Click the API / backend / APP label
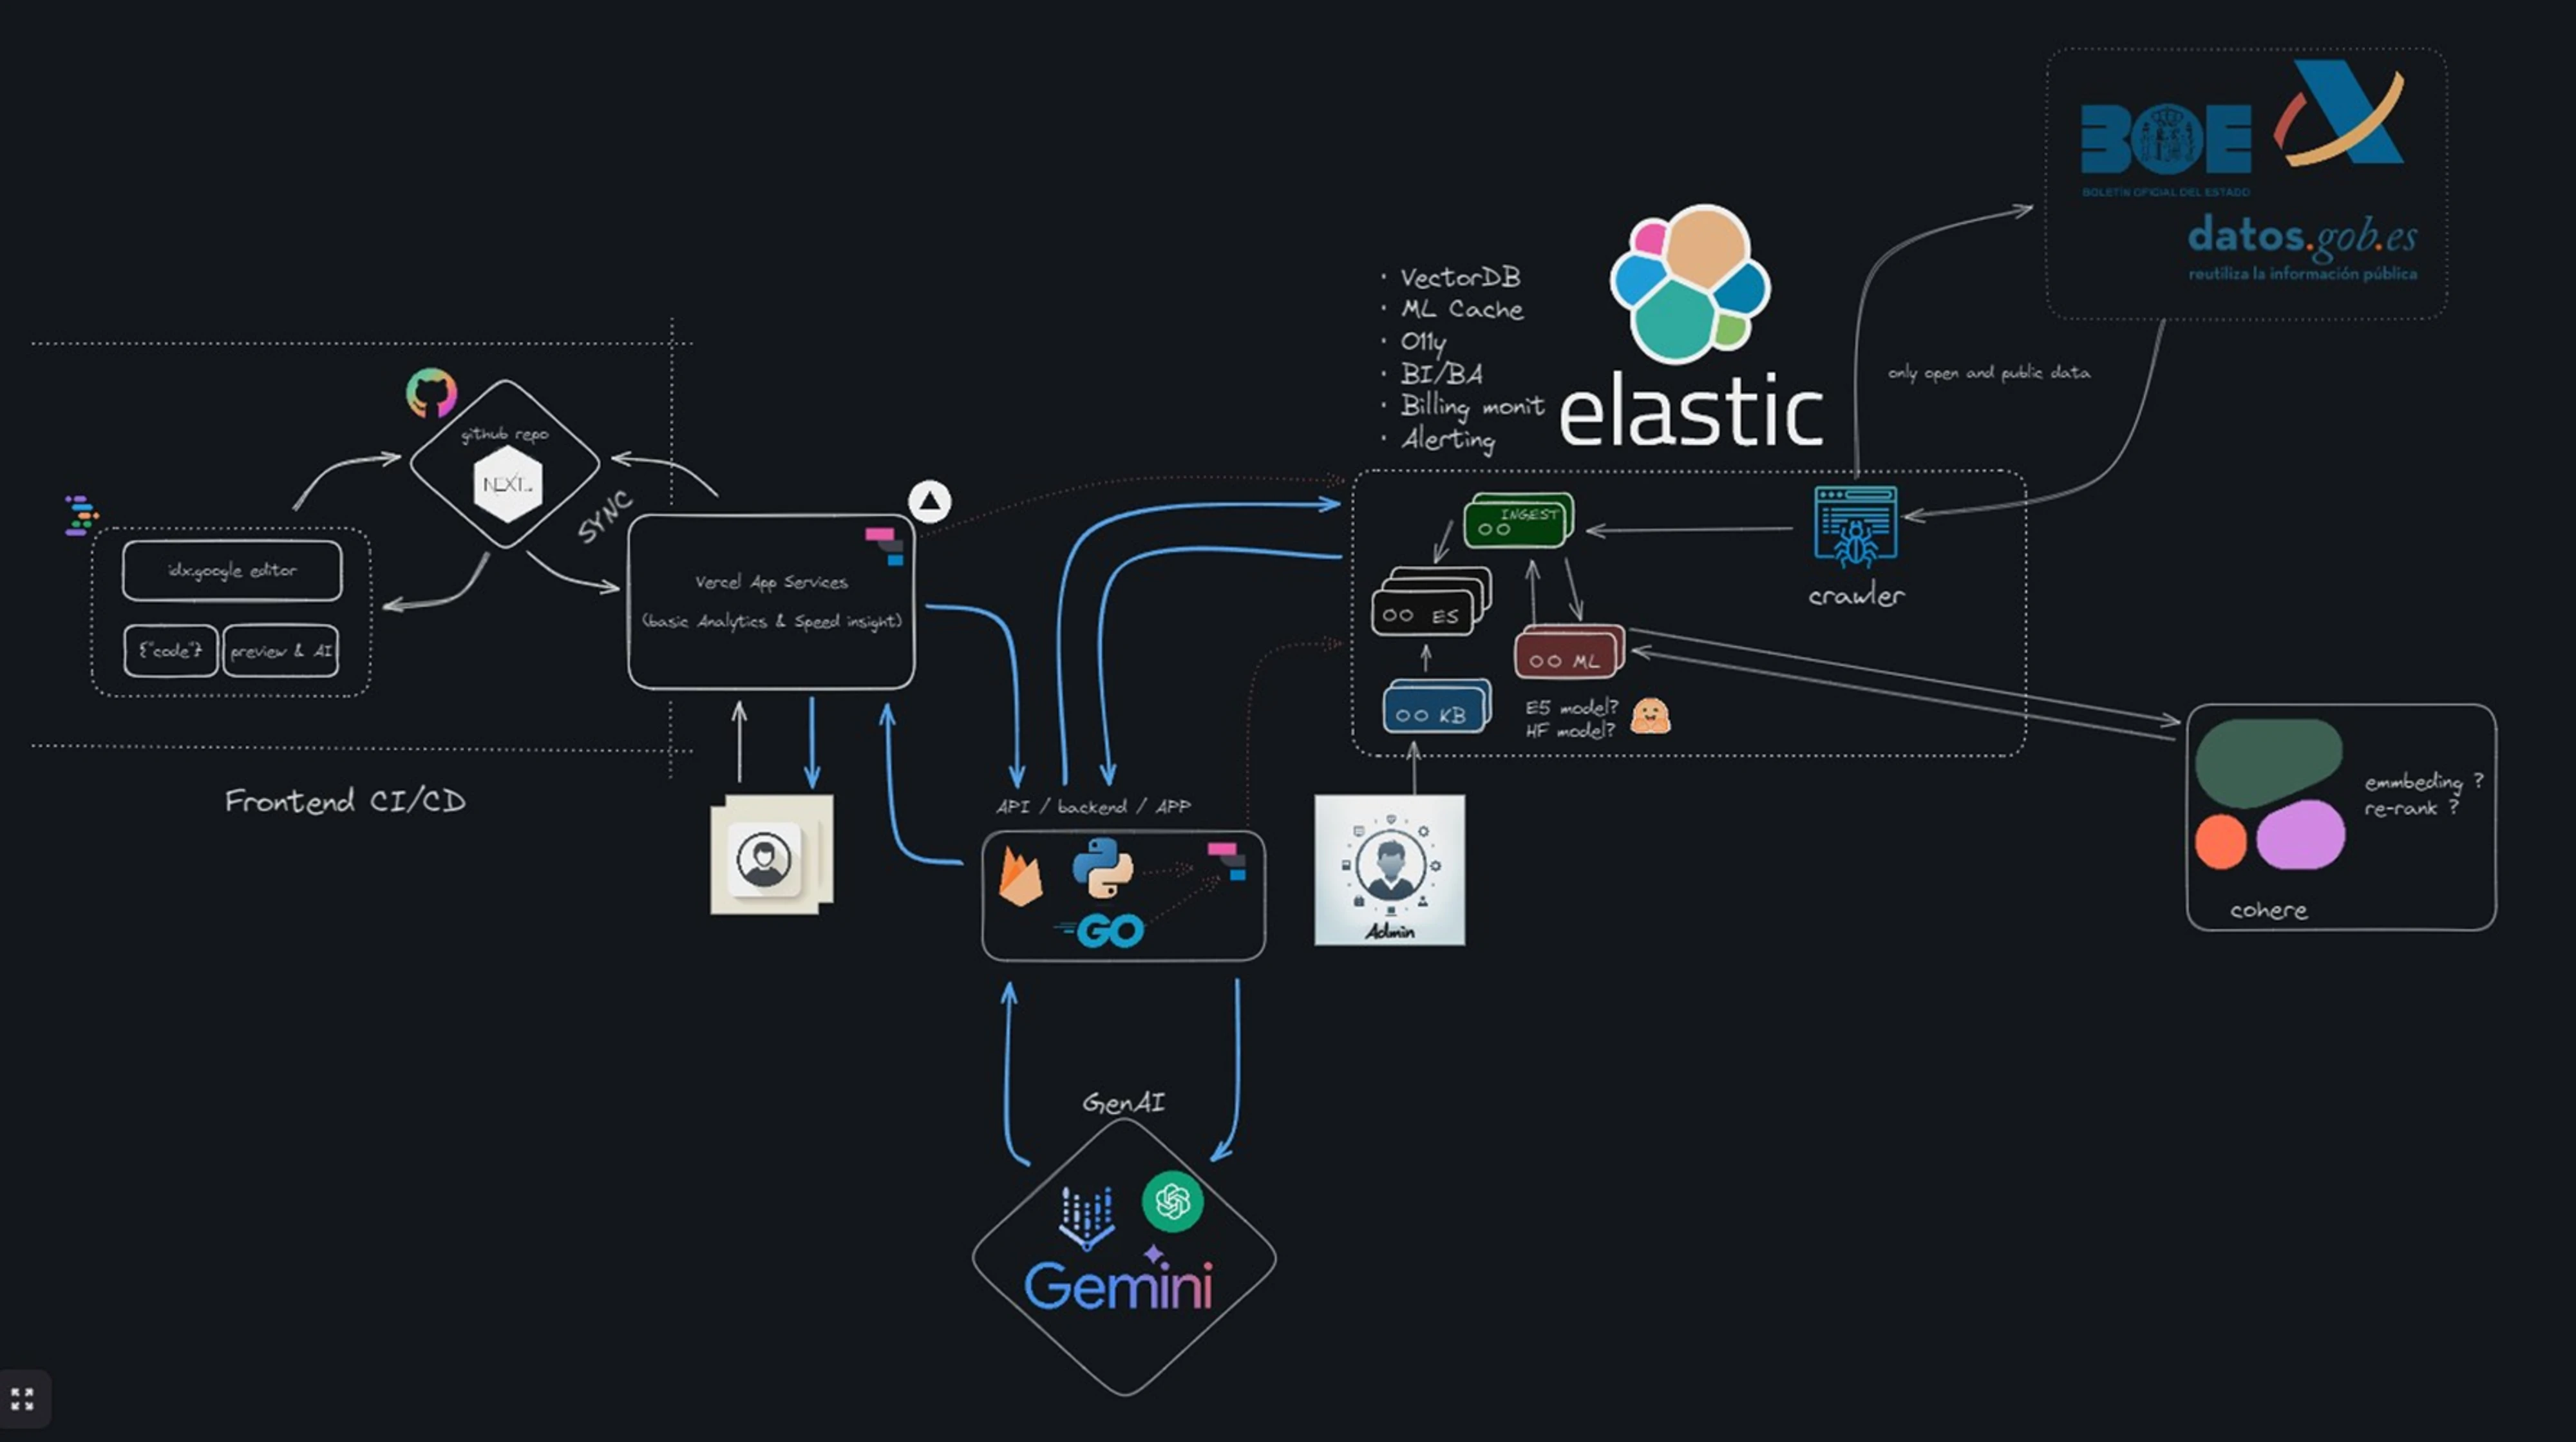 (1093, 806)
